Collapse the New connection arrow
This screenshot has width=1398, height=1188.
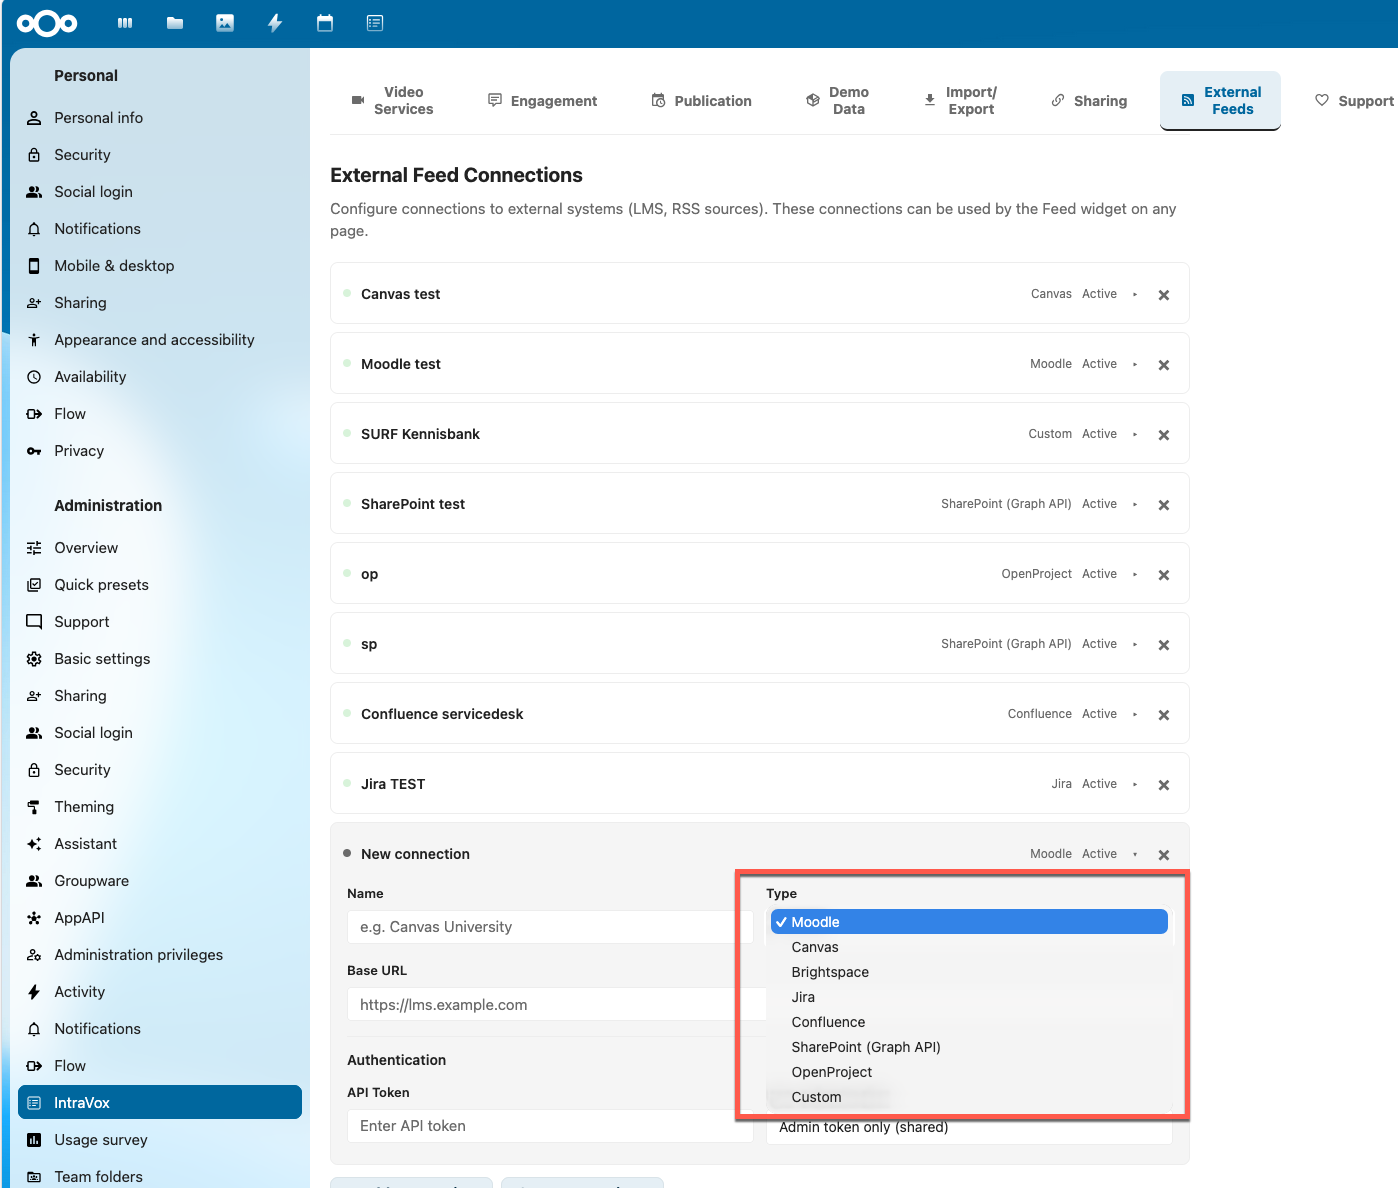[x=1135, y=854]
